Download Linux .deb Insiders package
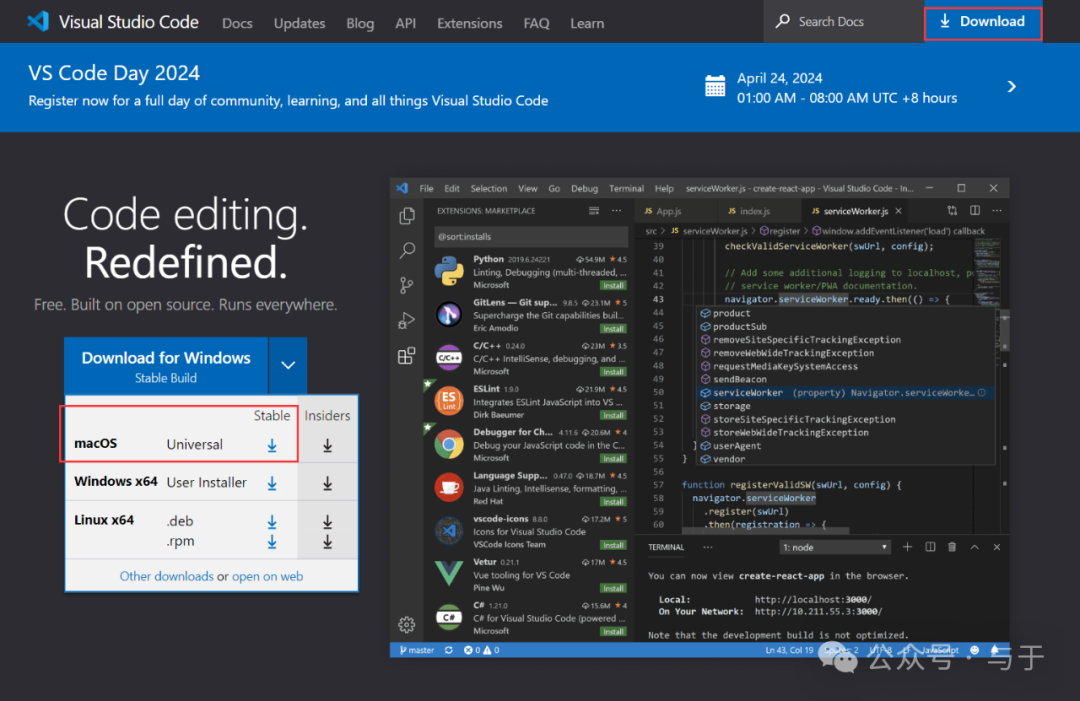 328,522
